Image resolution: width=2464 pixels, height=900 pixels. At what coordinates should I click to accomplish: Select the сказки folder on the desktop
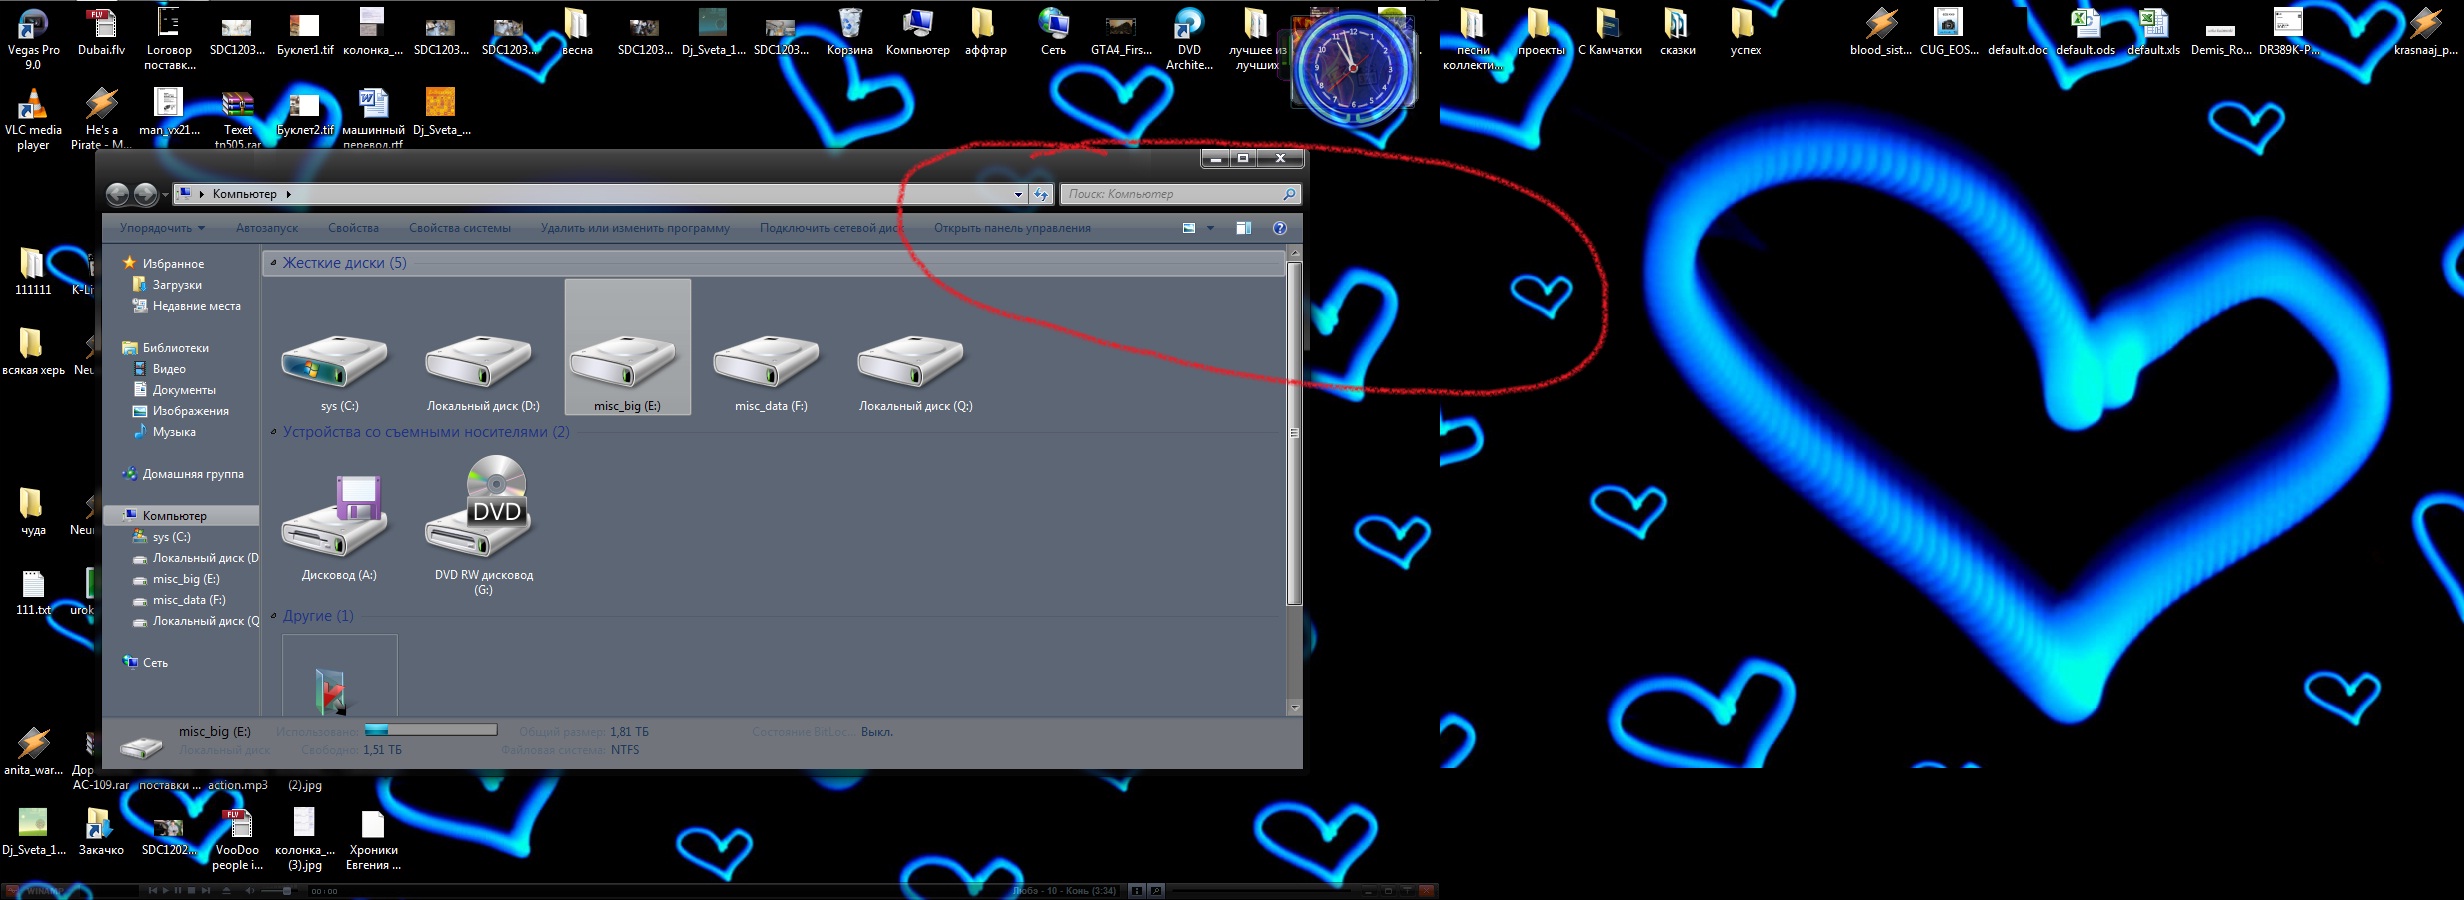pyautogui.click(x=1677, y=33)
